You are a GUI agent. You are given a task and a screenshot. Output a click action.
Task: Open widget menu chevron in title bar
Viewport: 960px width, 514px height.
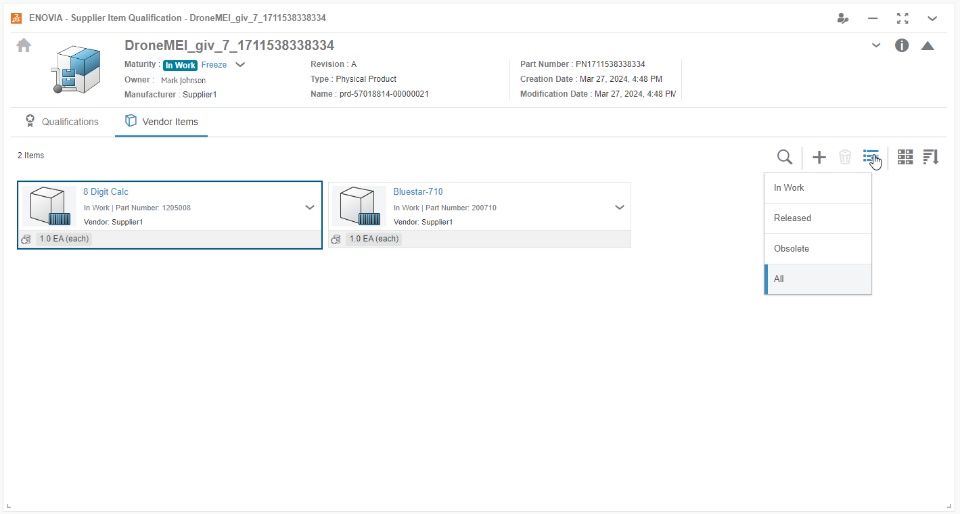[932, 18]
